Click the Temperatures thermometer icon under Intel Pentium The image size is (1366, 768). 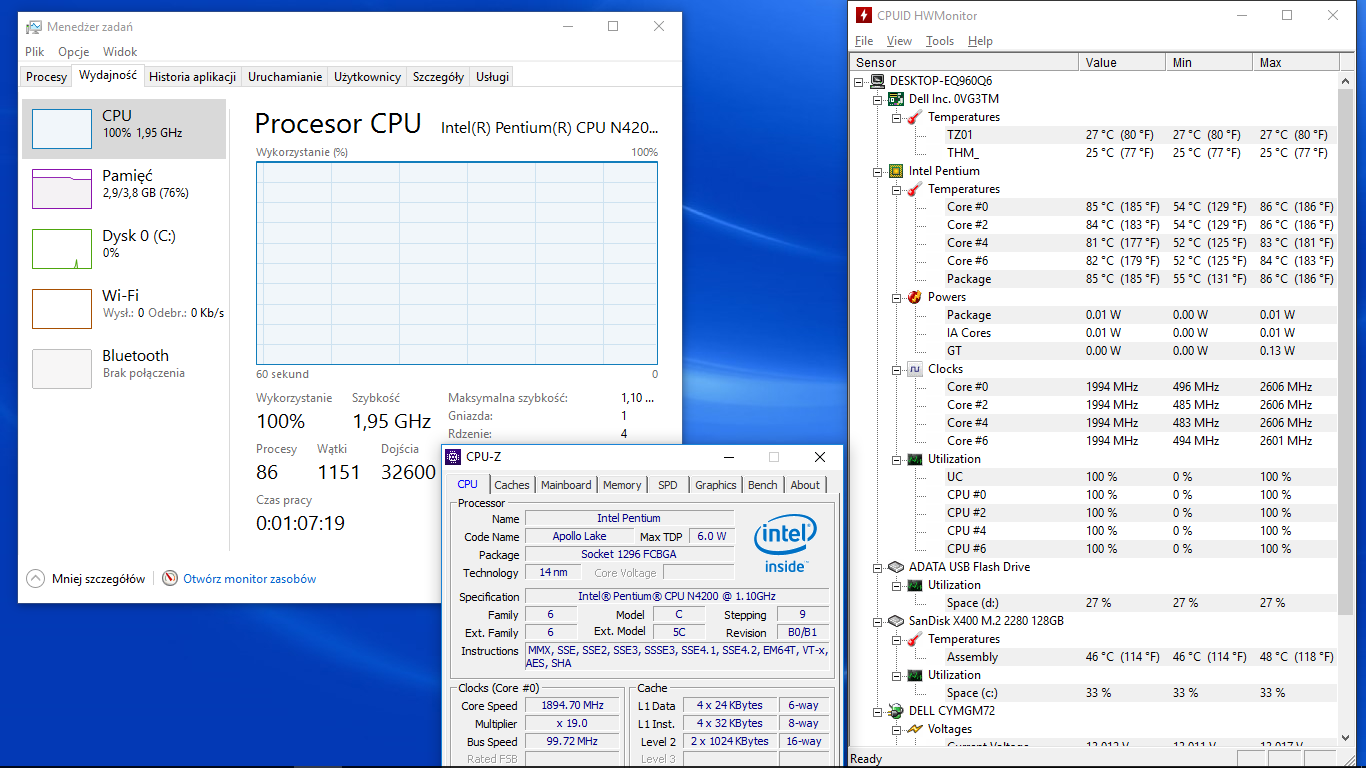tap(915, 189)
